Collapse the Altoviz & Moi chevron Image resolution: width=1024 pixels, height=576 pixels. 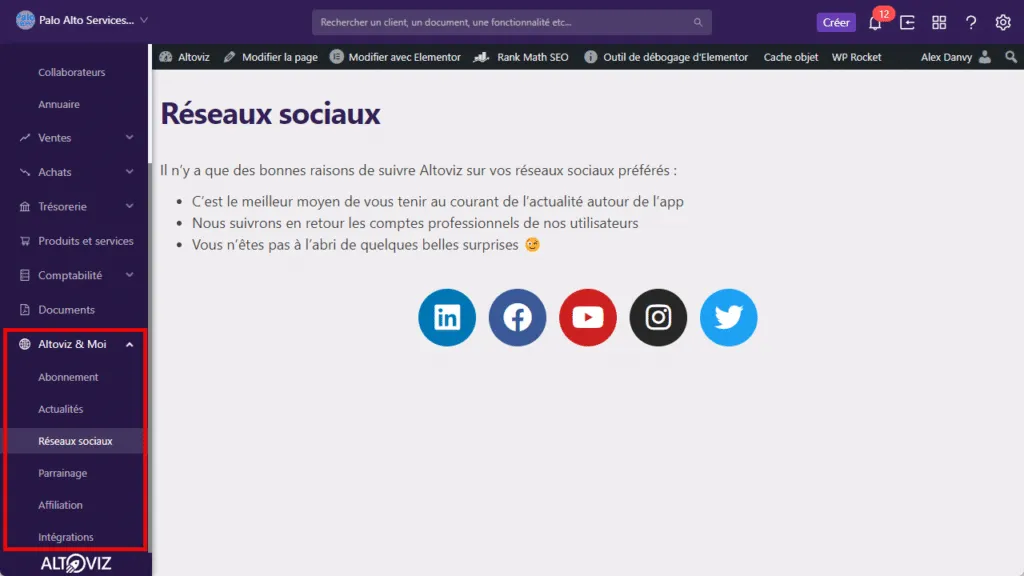(x=129, y=344)
